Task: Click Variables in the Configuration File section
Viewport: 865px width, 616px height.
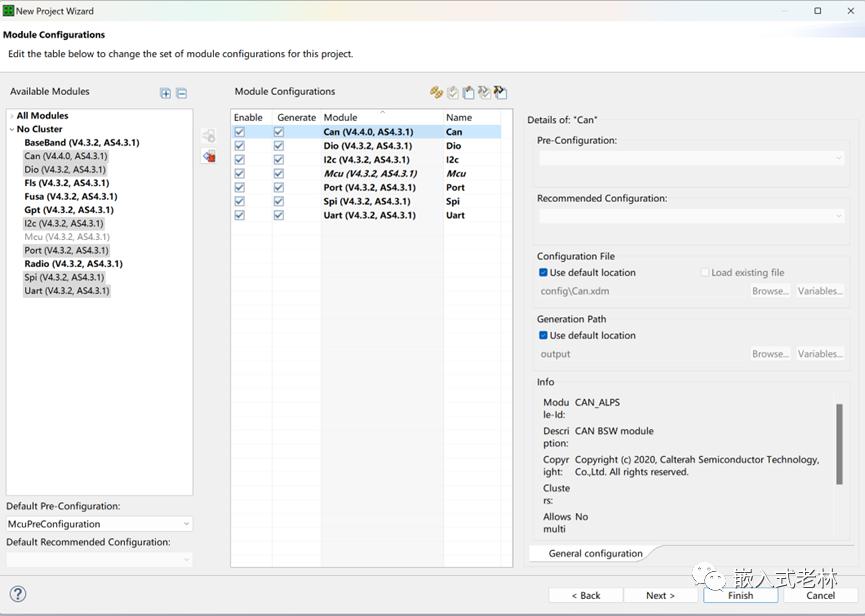Action: [820, 291]
